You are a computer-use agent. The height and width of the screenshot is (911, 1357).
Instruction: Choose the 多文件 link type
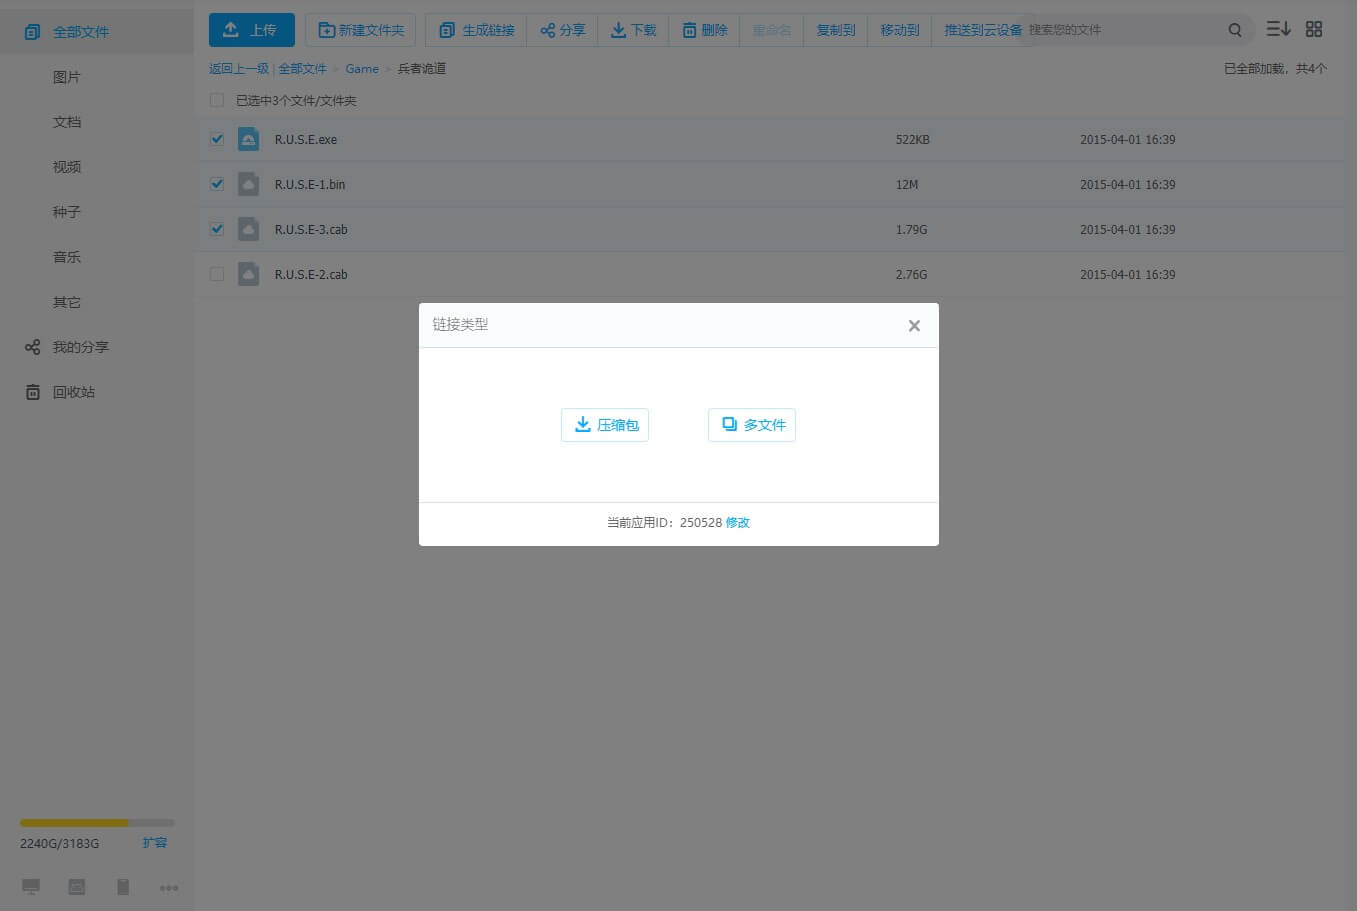click(x=752, y=425)
